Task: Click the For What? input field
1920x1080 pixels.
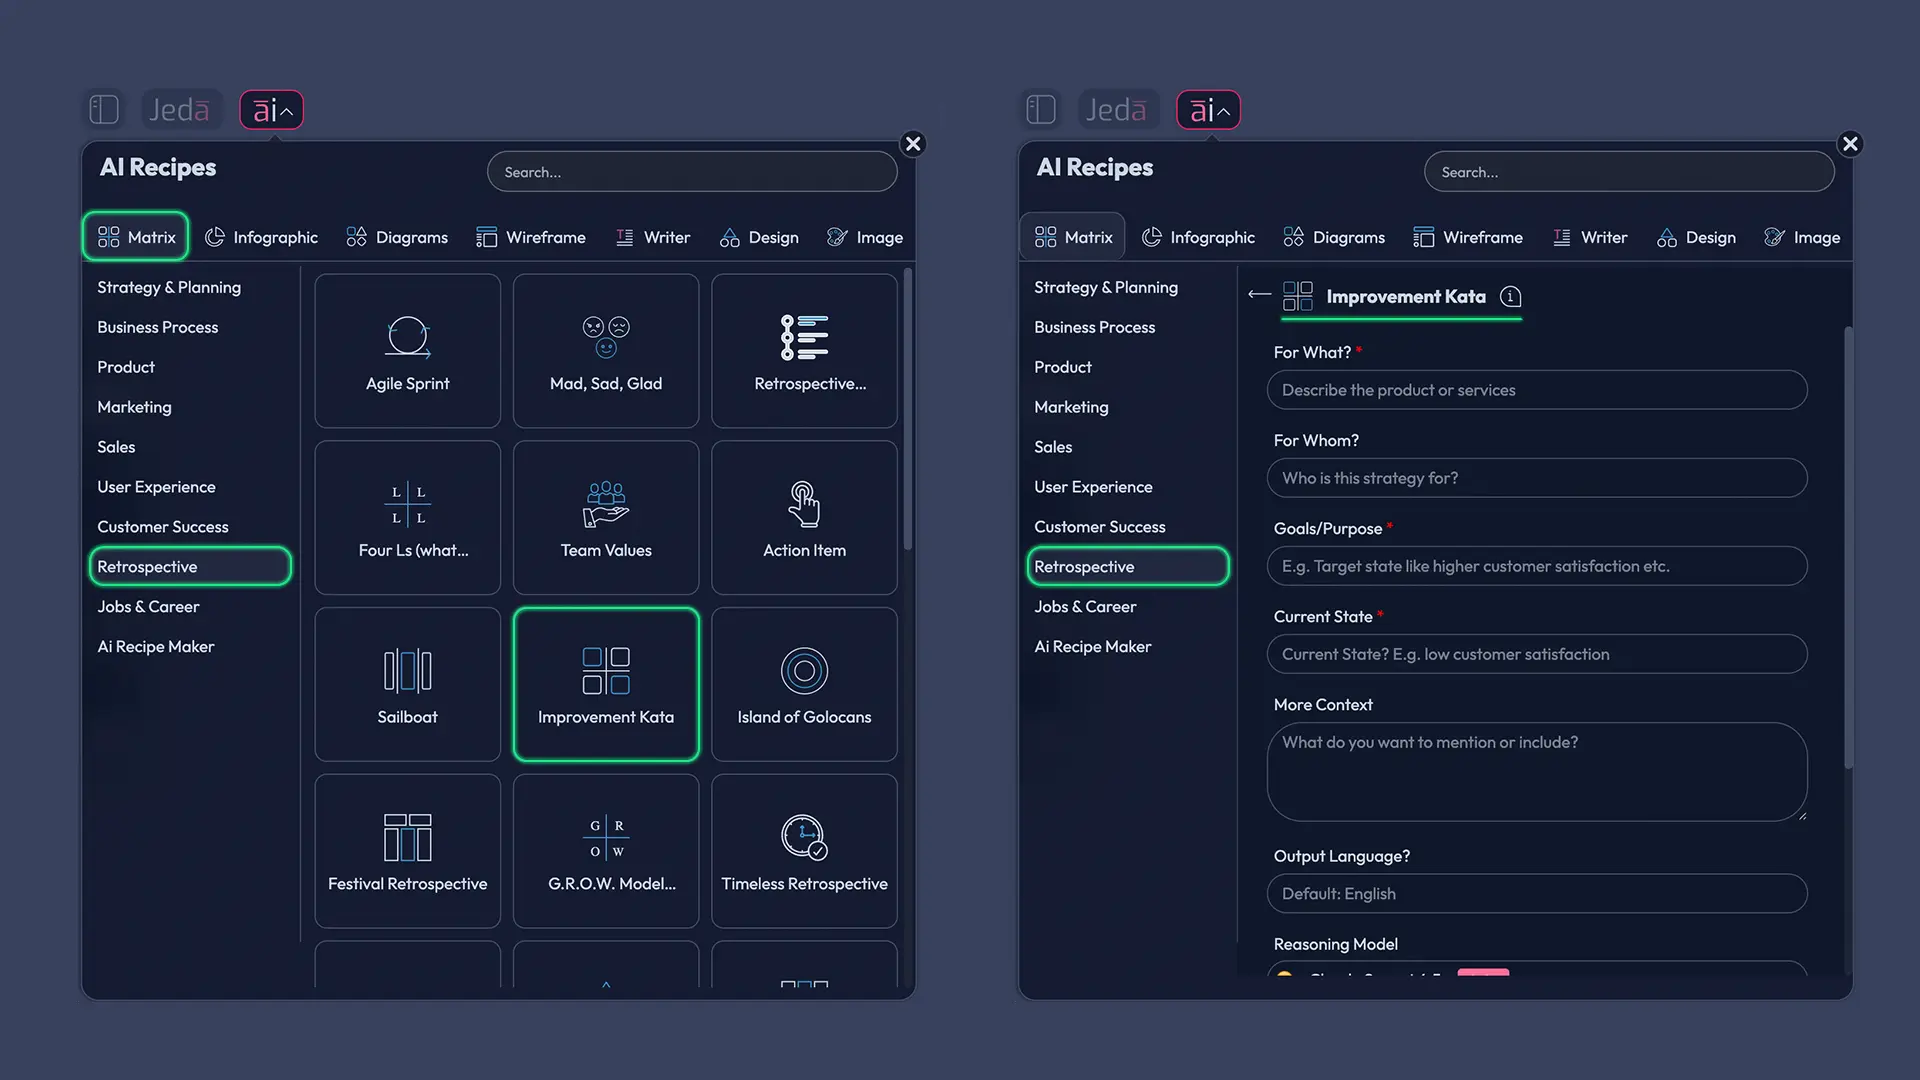Action: tap(1536, 390)
